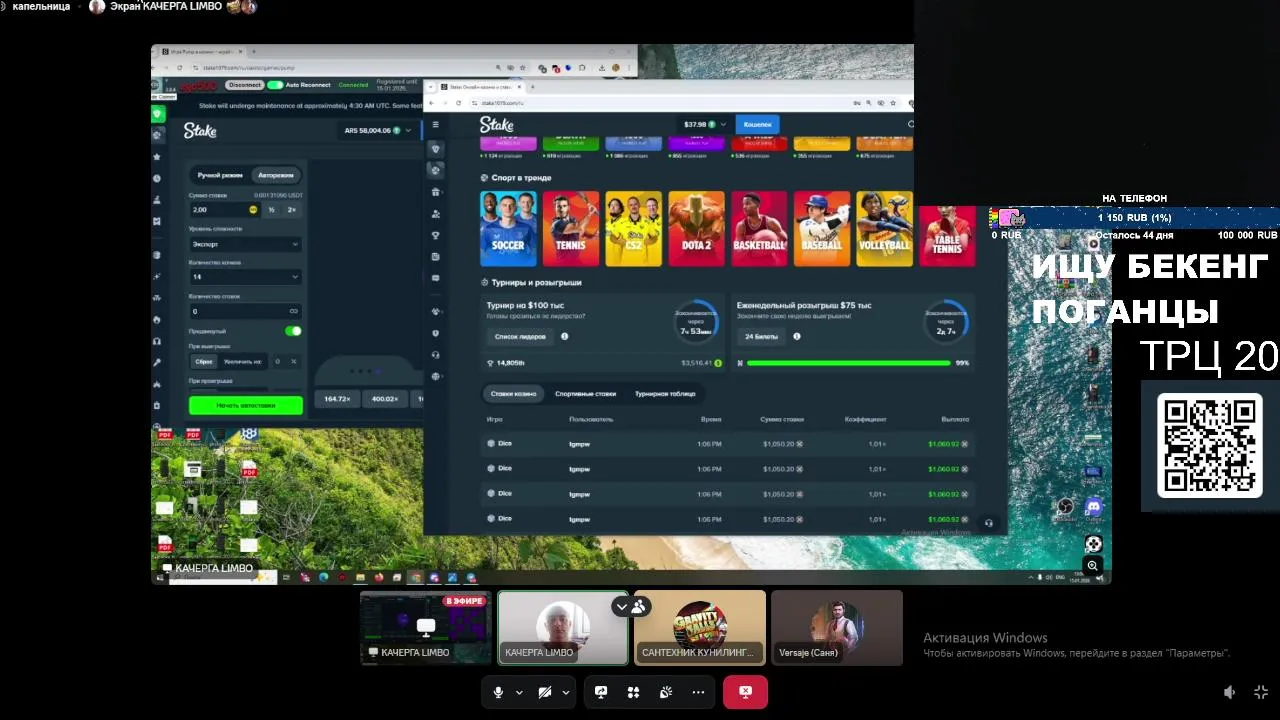Open the TENNIS sport card
Image resolution: width=1280 pixels, height=720 pixels.
[x=571, y=228]
